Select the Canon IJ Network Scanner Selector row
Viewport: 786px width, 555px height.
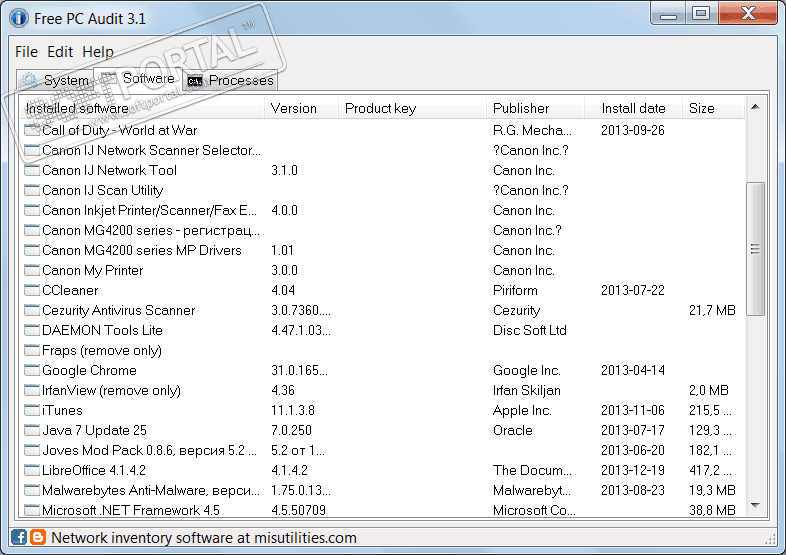pos(383,150)
